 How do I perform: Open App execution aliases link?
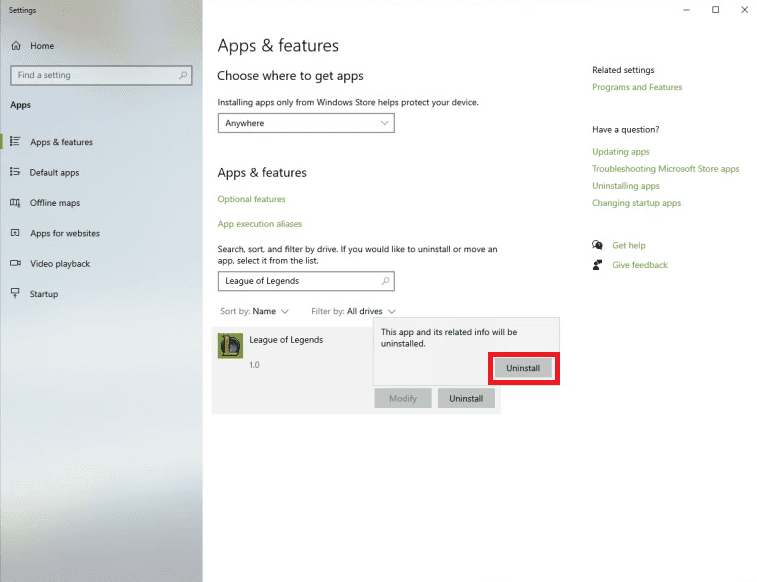tap(260, 224)
